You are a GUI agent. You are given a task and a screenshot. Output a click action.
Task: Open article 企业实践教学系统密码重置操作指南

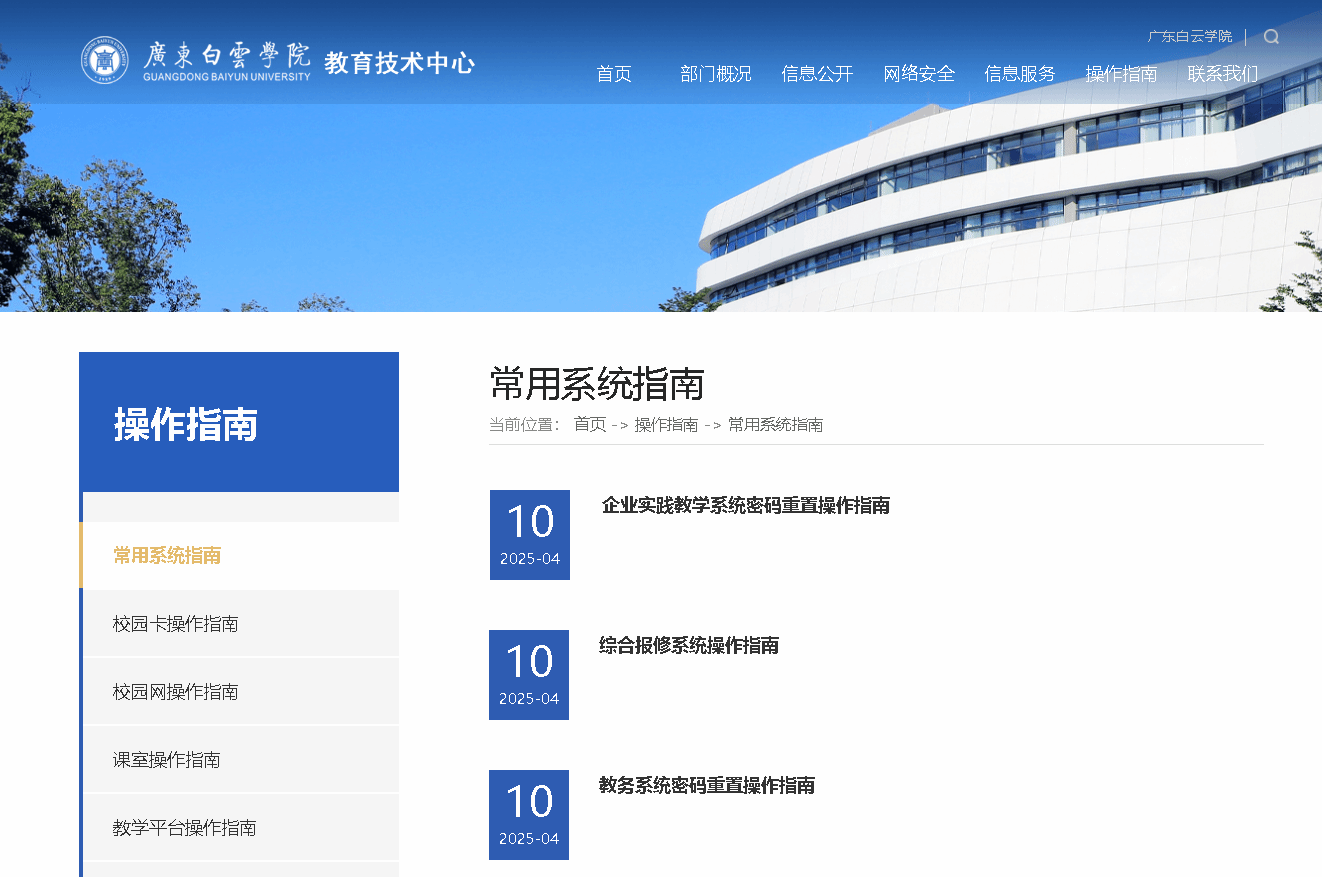(745, 506)
